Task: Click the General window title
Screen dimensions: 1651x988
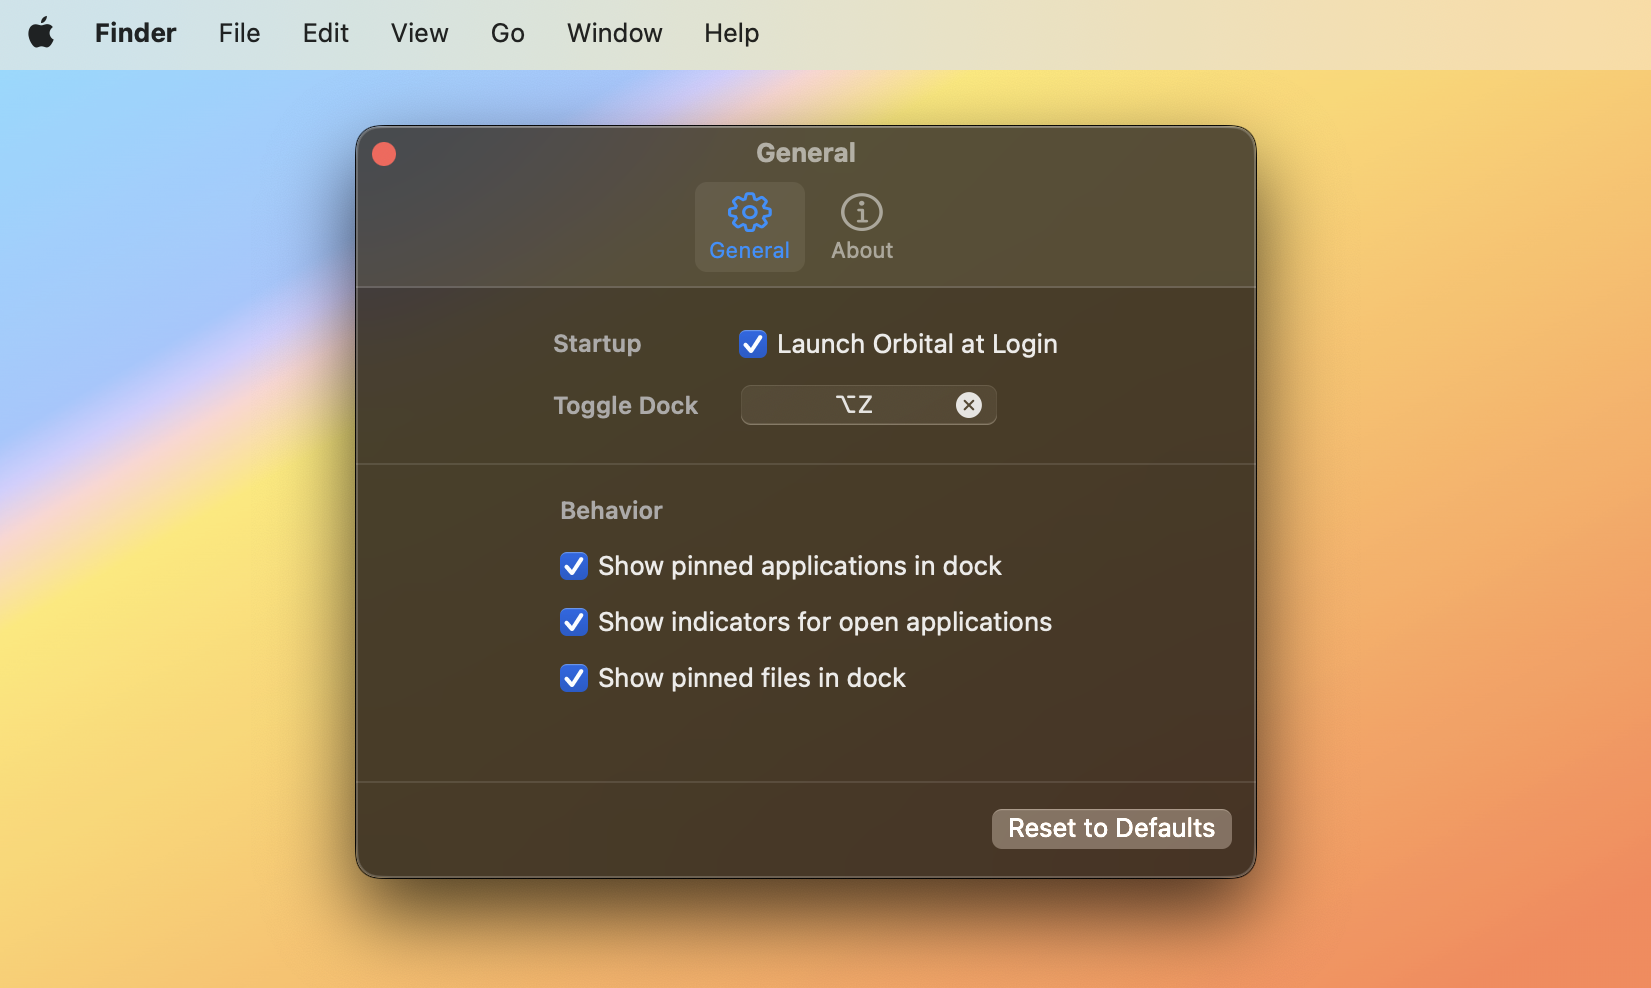Action: (x=806, y=153)
